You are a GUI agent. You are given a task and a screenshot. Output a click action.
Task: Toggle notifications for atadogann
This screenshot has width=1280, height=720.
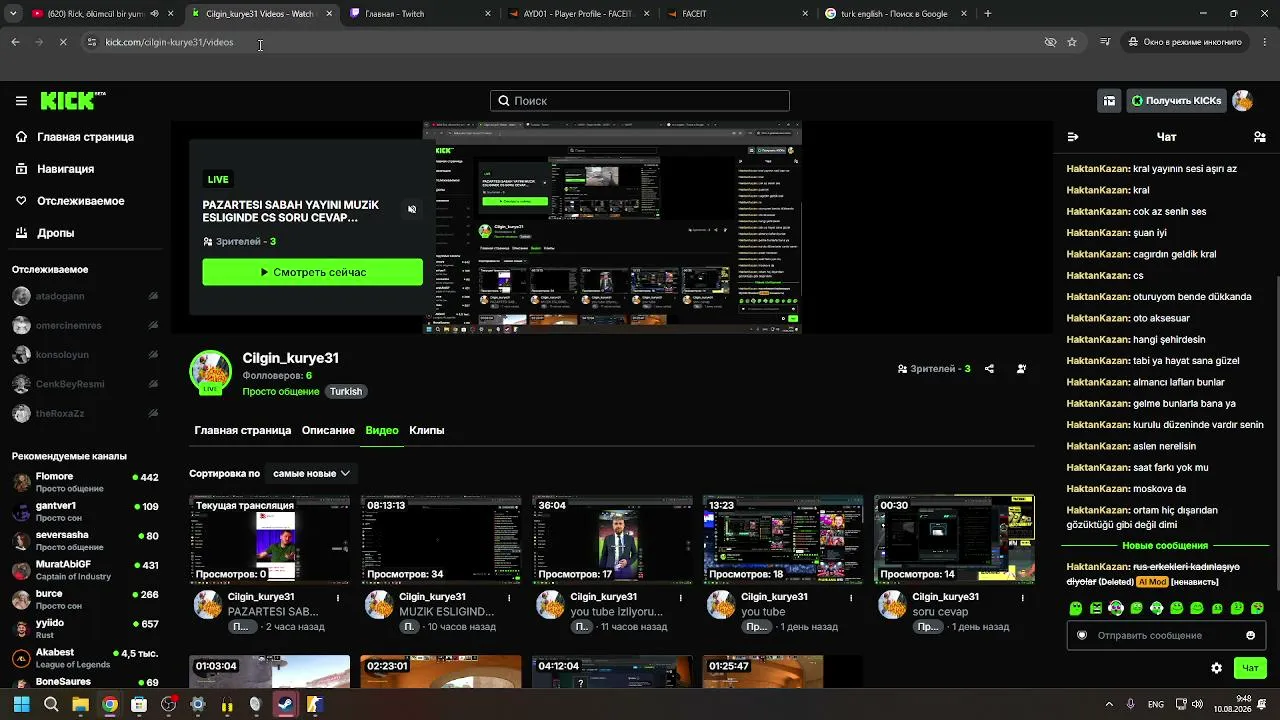click(x=153, y=296)
